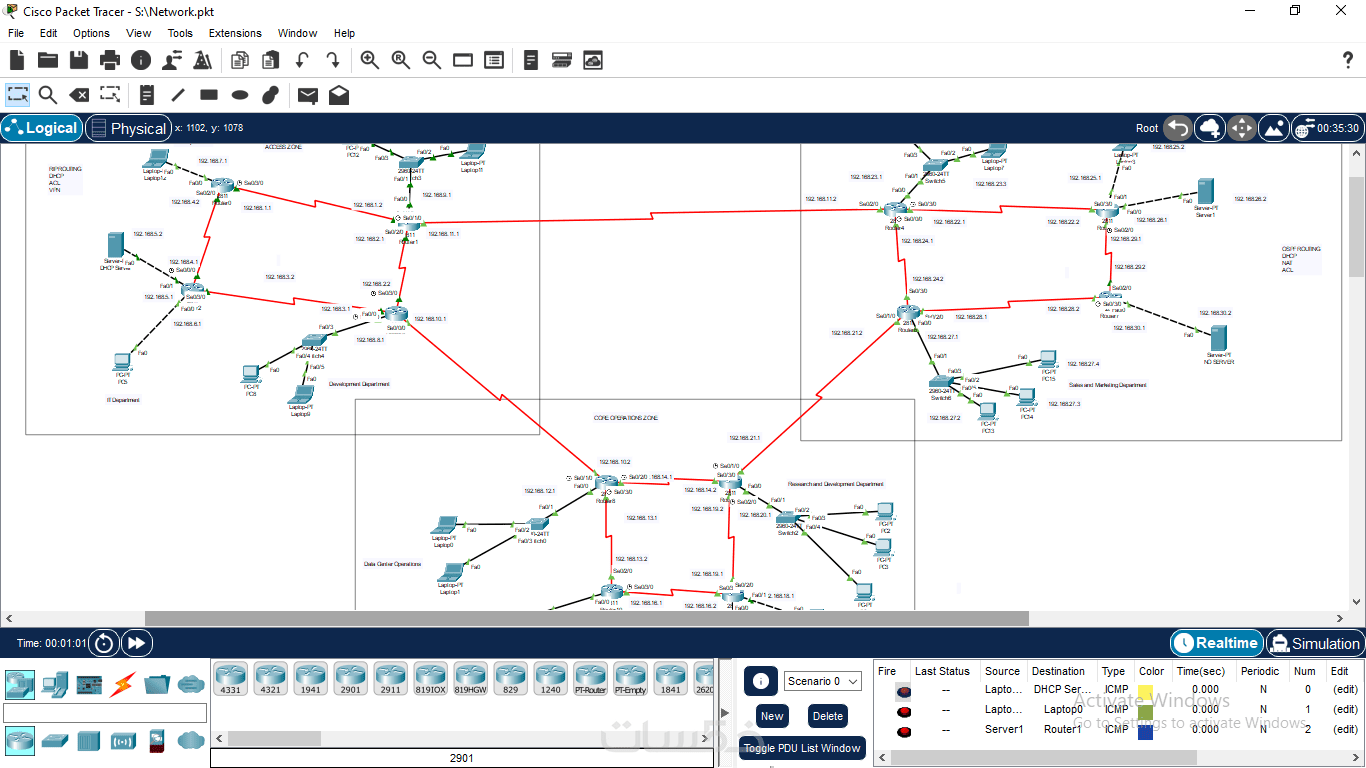Select the 2911 router device icon

[390, 679]
